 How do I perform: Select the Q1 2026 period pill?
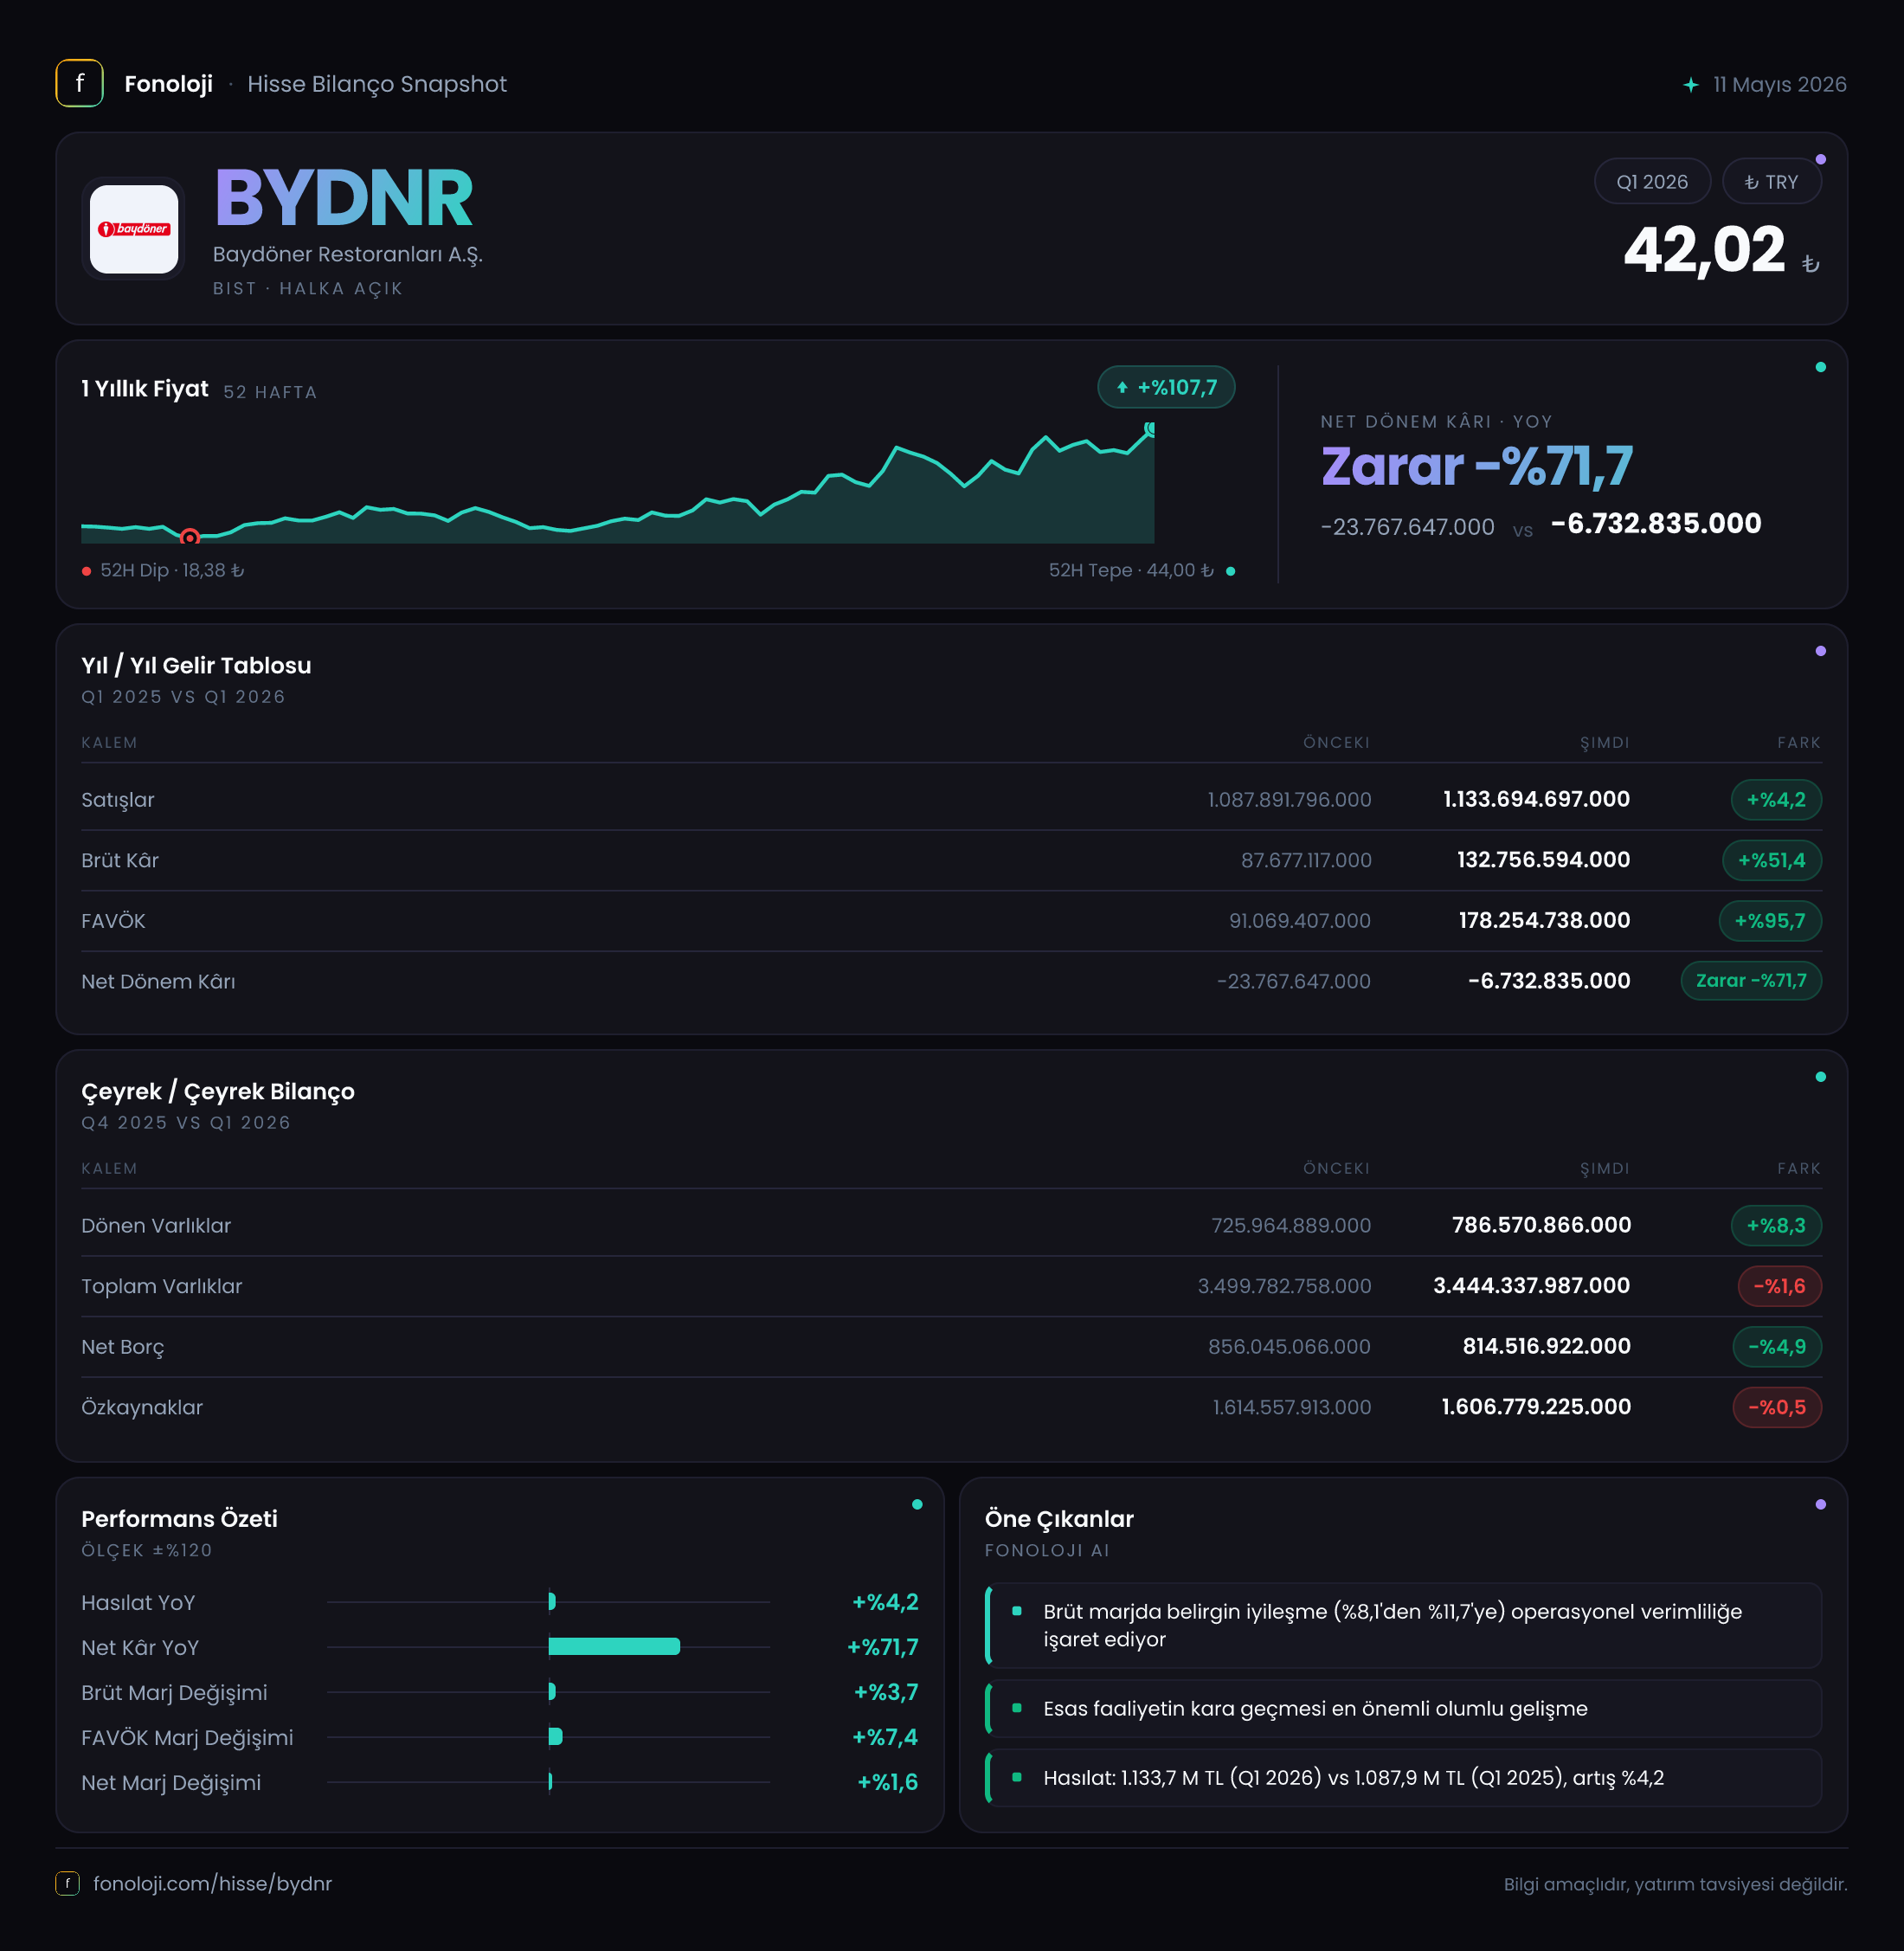[1651, 182]
